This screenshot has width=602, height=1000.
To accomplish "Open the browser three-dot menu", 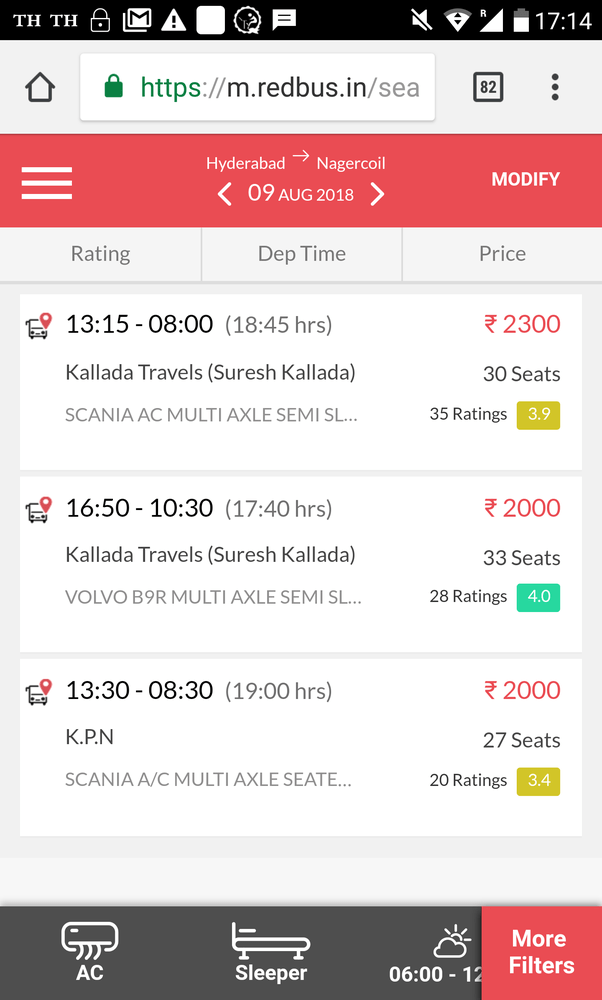I will [554, 87].
